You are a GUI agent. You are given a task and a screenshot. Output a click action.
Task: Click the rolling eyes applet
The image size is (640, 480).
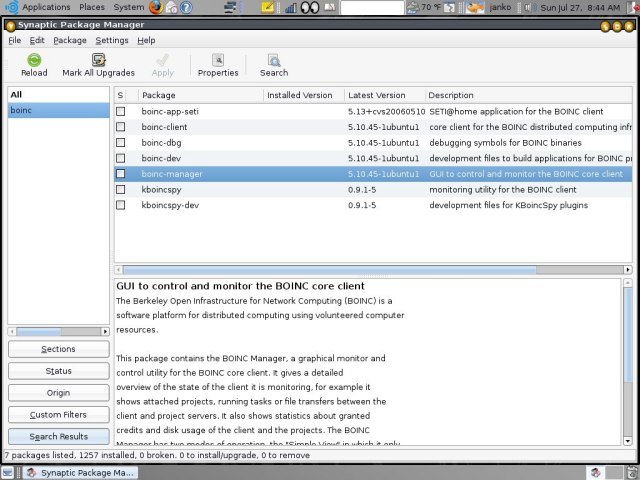click(310, 7)
